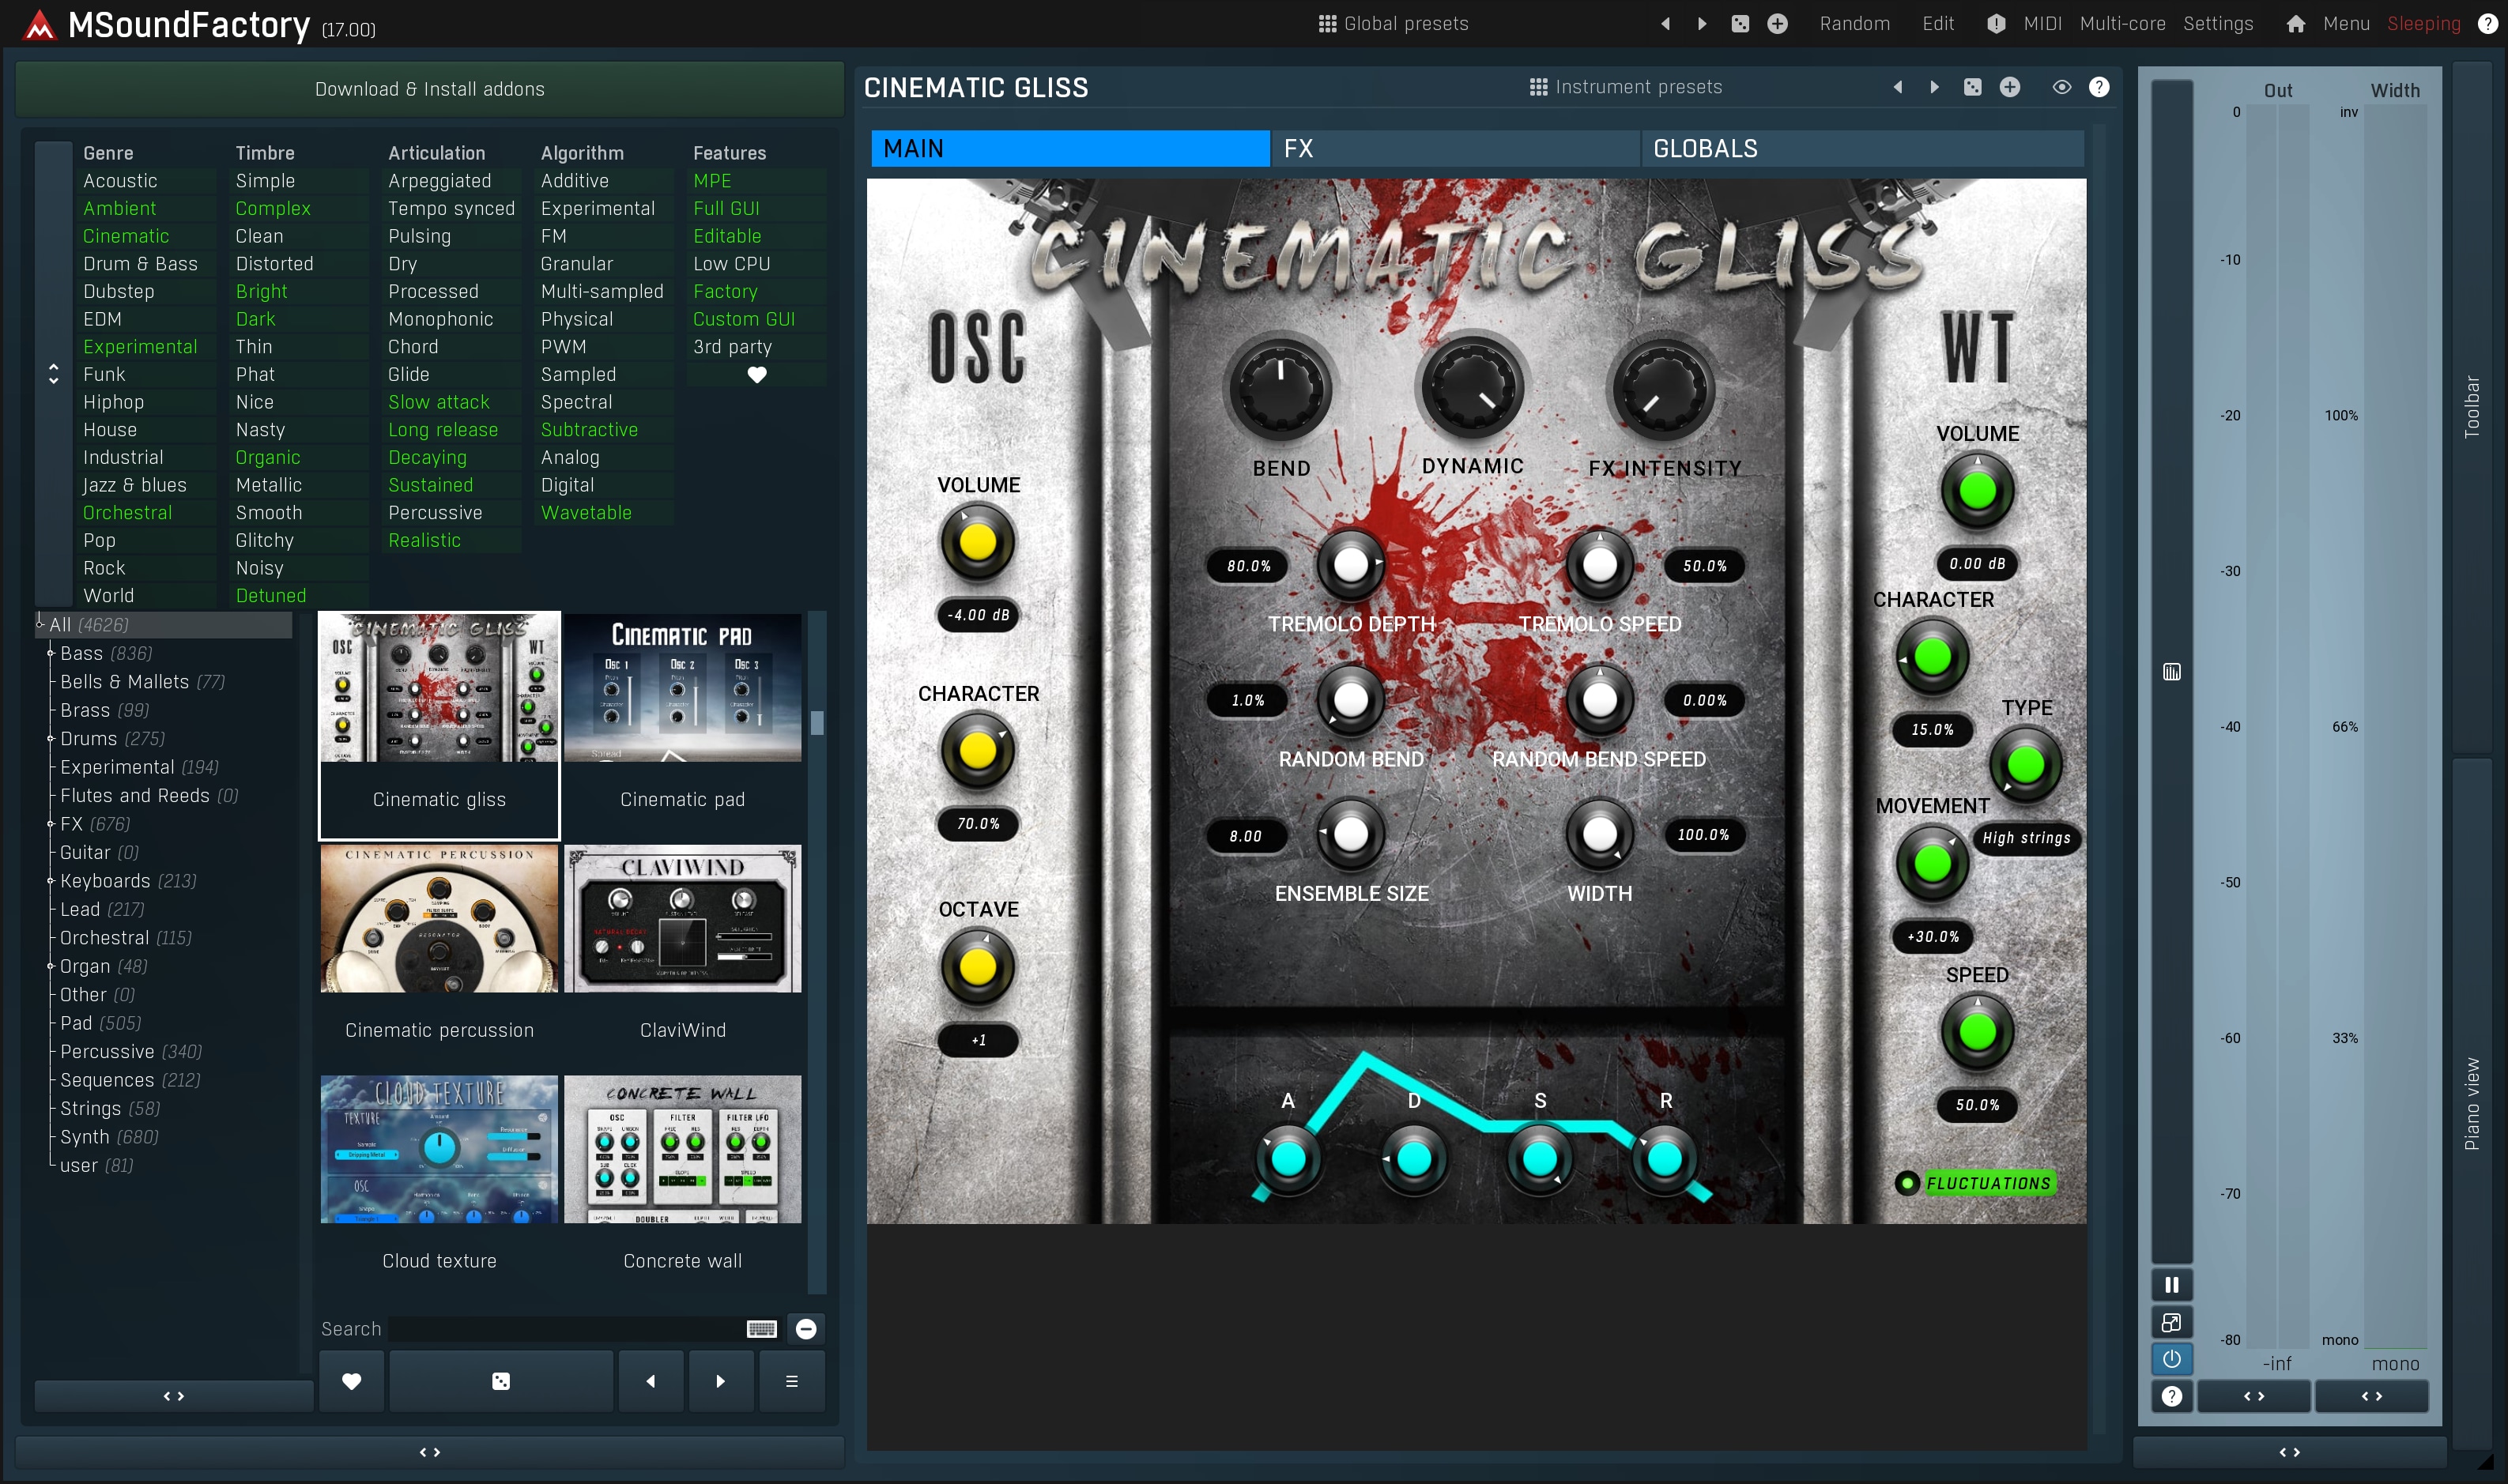2508x1484 pixels.
Task: Open the hamburger menu under the preset list
Action: [x=791, y=1381]
